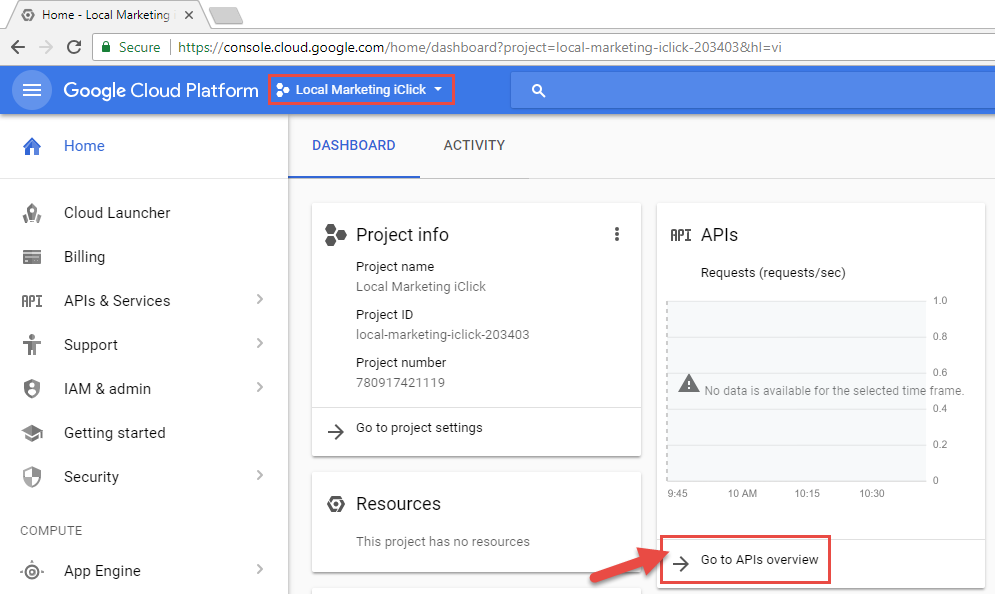Click the Getting started graduation cap icon
Screen dimensions: 995x594
click(x=32, y=433)
